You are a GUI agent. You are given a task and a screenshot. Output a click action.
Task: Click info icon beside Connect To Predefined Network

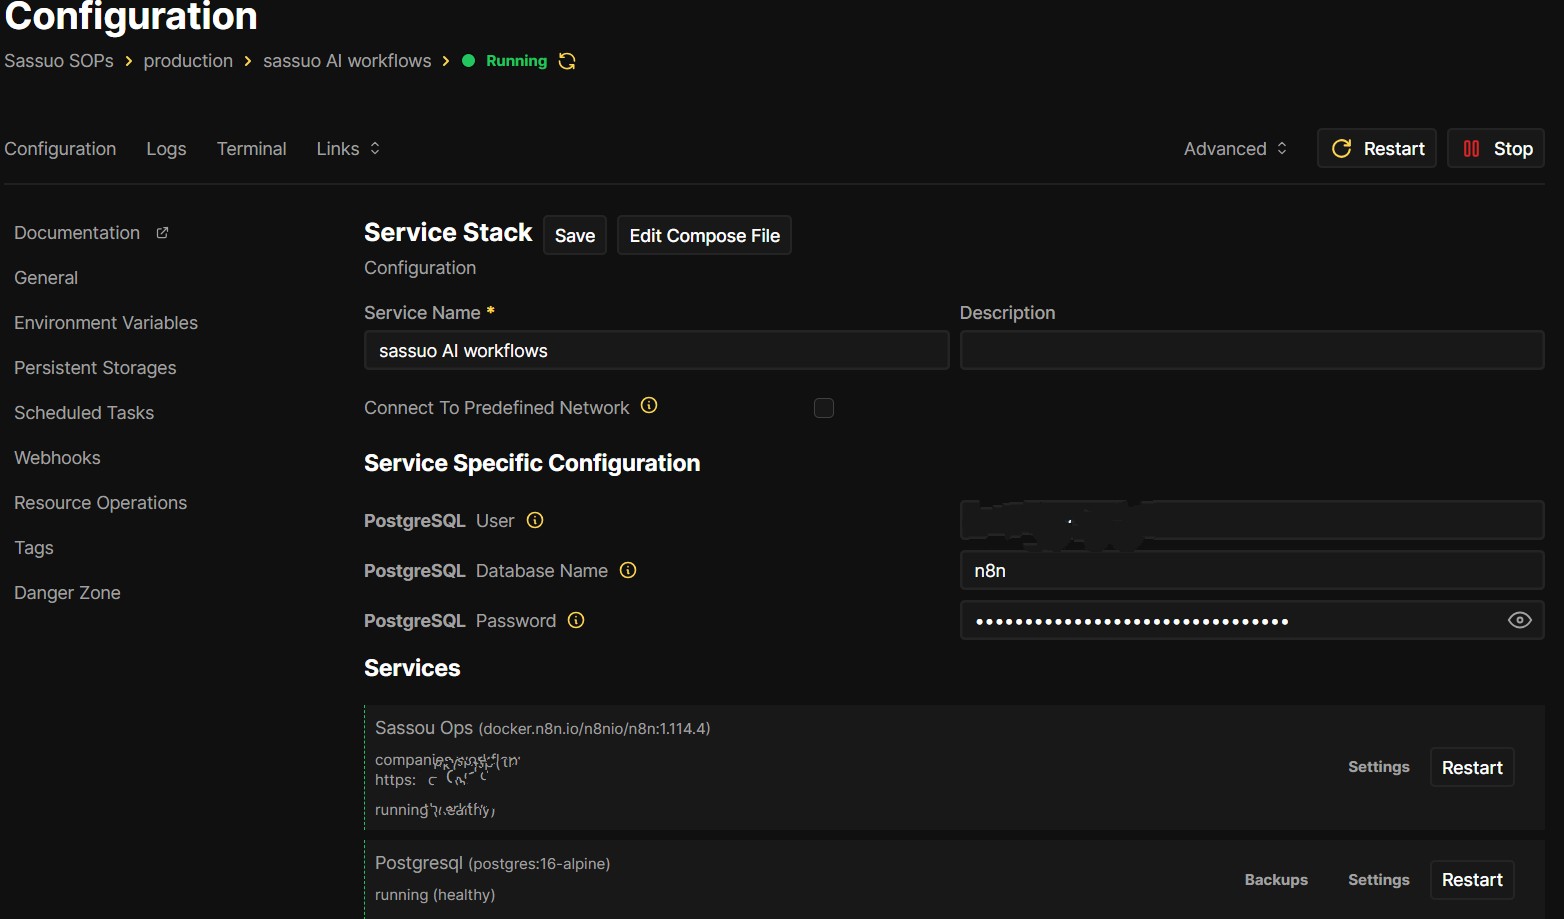point(649,406)
